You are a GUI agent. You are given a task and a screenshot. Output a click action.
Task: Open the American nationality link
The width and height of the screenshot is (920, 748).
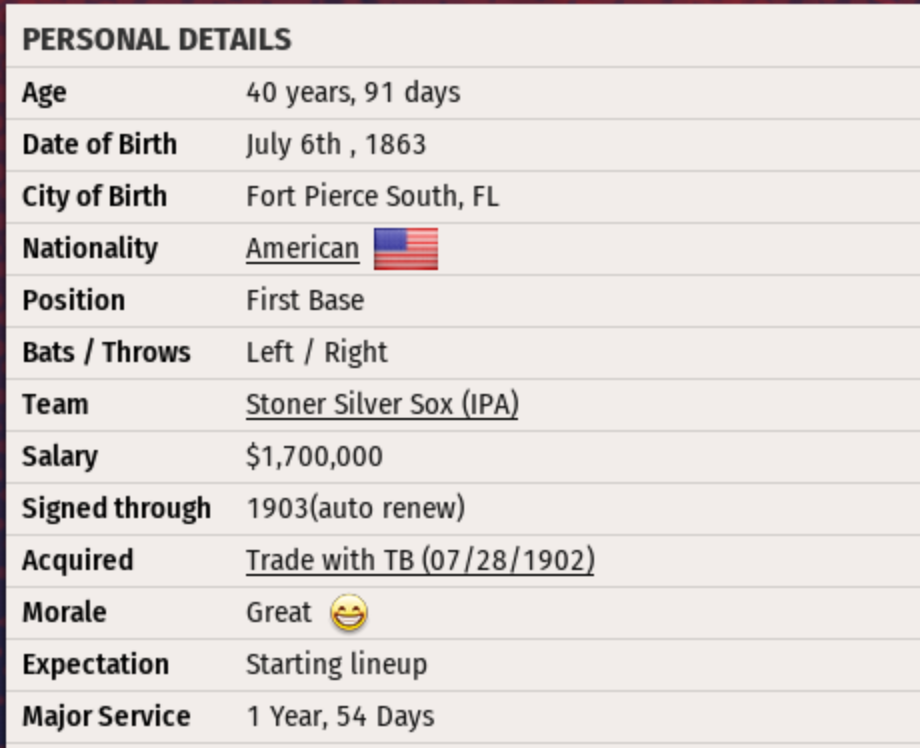[302, 249]
